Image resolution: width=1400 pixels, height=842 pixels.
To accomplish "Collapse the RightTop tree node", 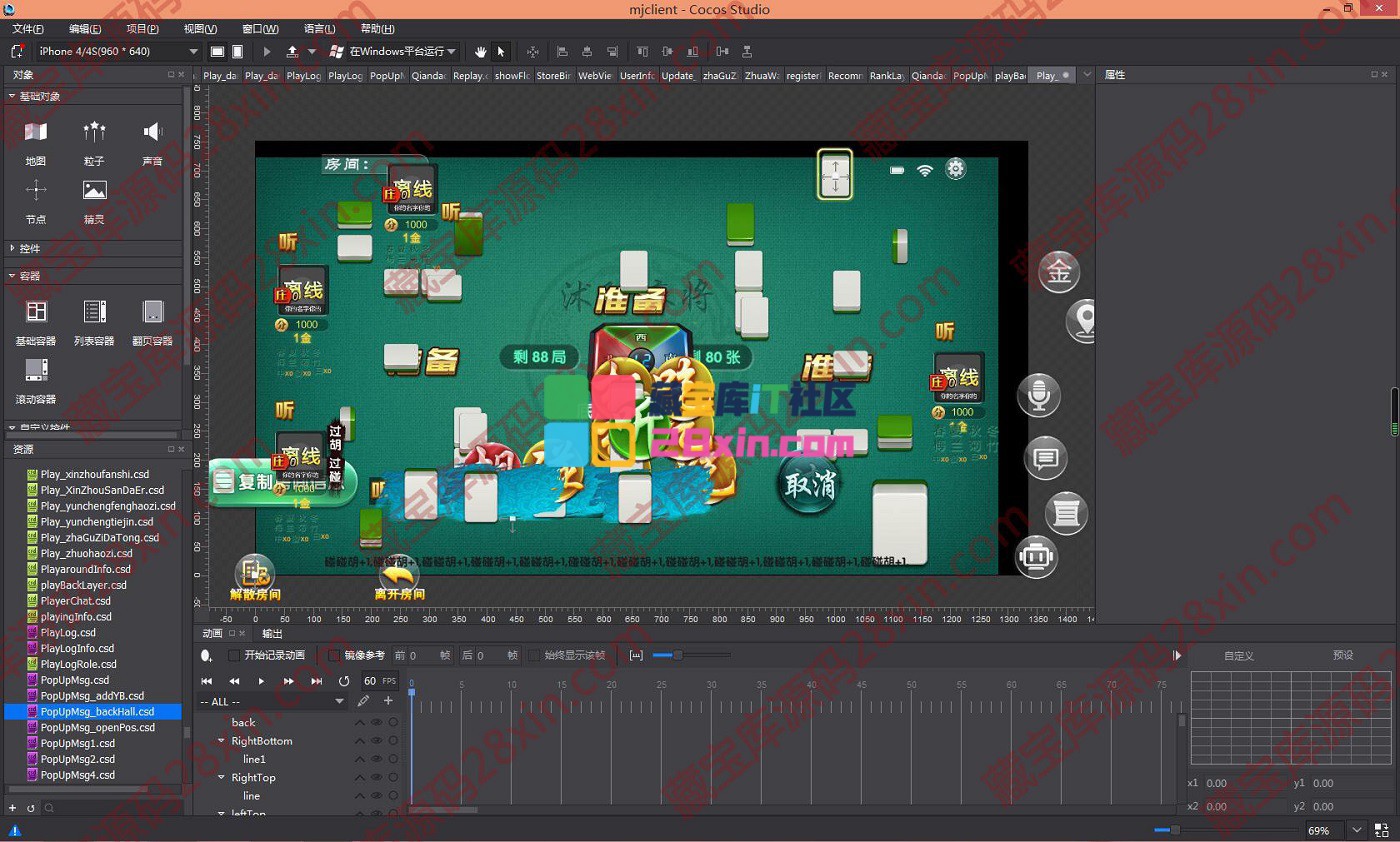I will [x=222, y=777].
